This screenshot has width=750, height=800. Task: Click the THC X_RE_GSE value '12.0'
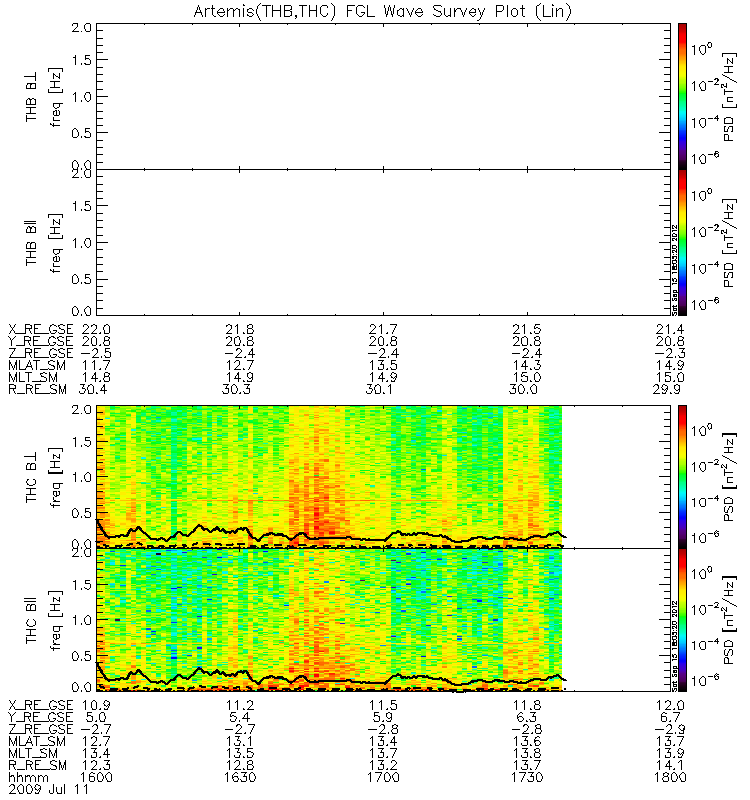click(x=670, y=706)
